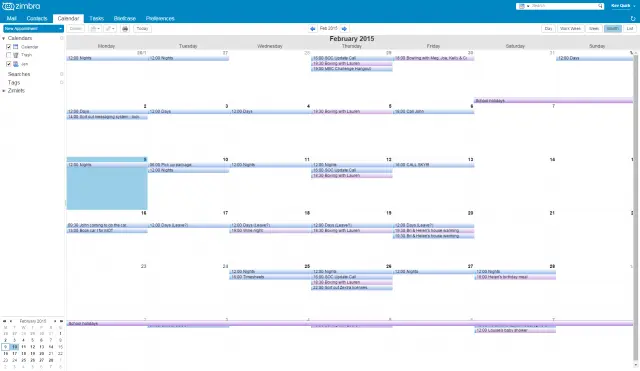
Task: Click the Tags options gear icon
Action: click(x=62, y=82)
